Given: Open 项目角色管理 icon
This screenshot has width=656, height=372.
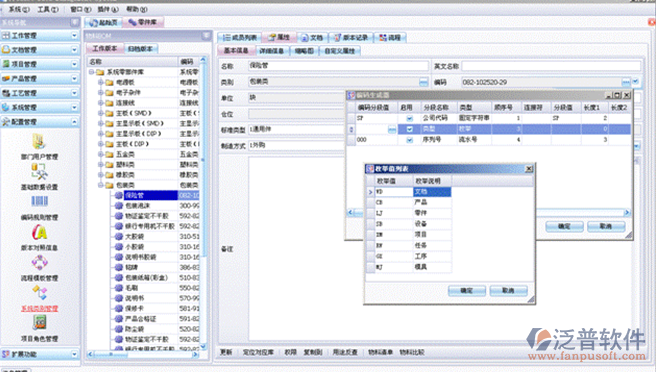Looking at the screenshot, I should coord(39,323).
